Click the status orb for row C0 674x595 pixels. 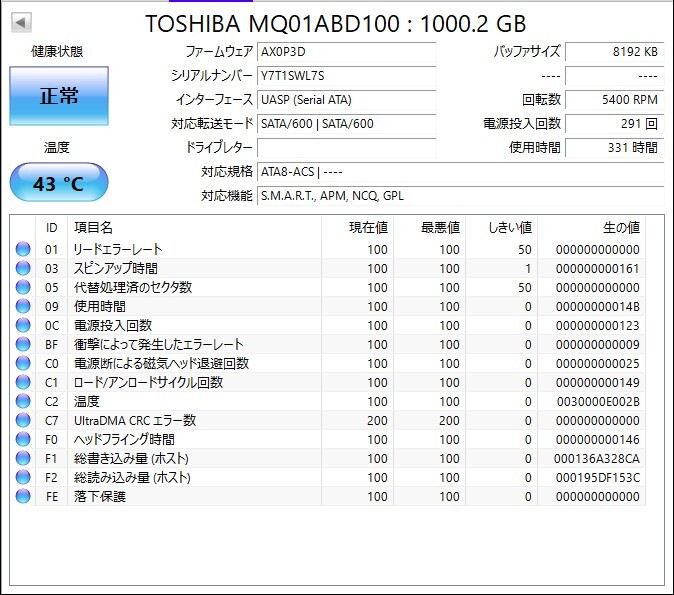[23, 363]
